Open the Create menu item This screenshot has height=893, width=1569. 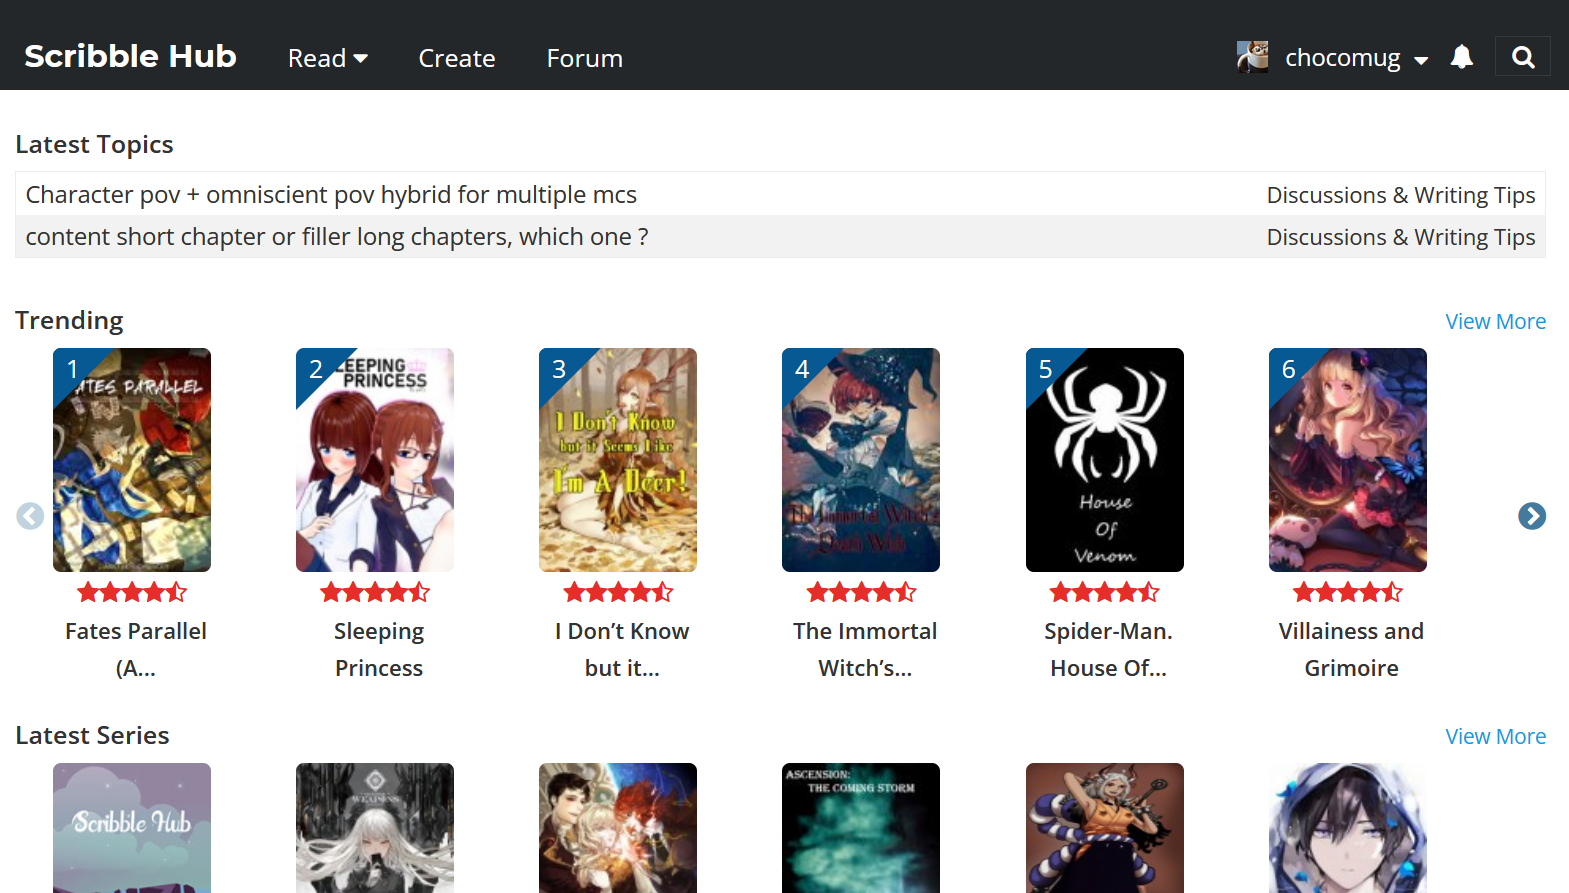456,58
